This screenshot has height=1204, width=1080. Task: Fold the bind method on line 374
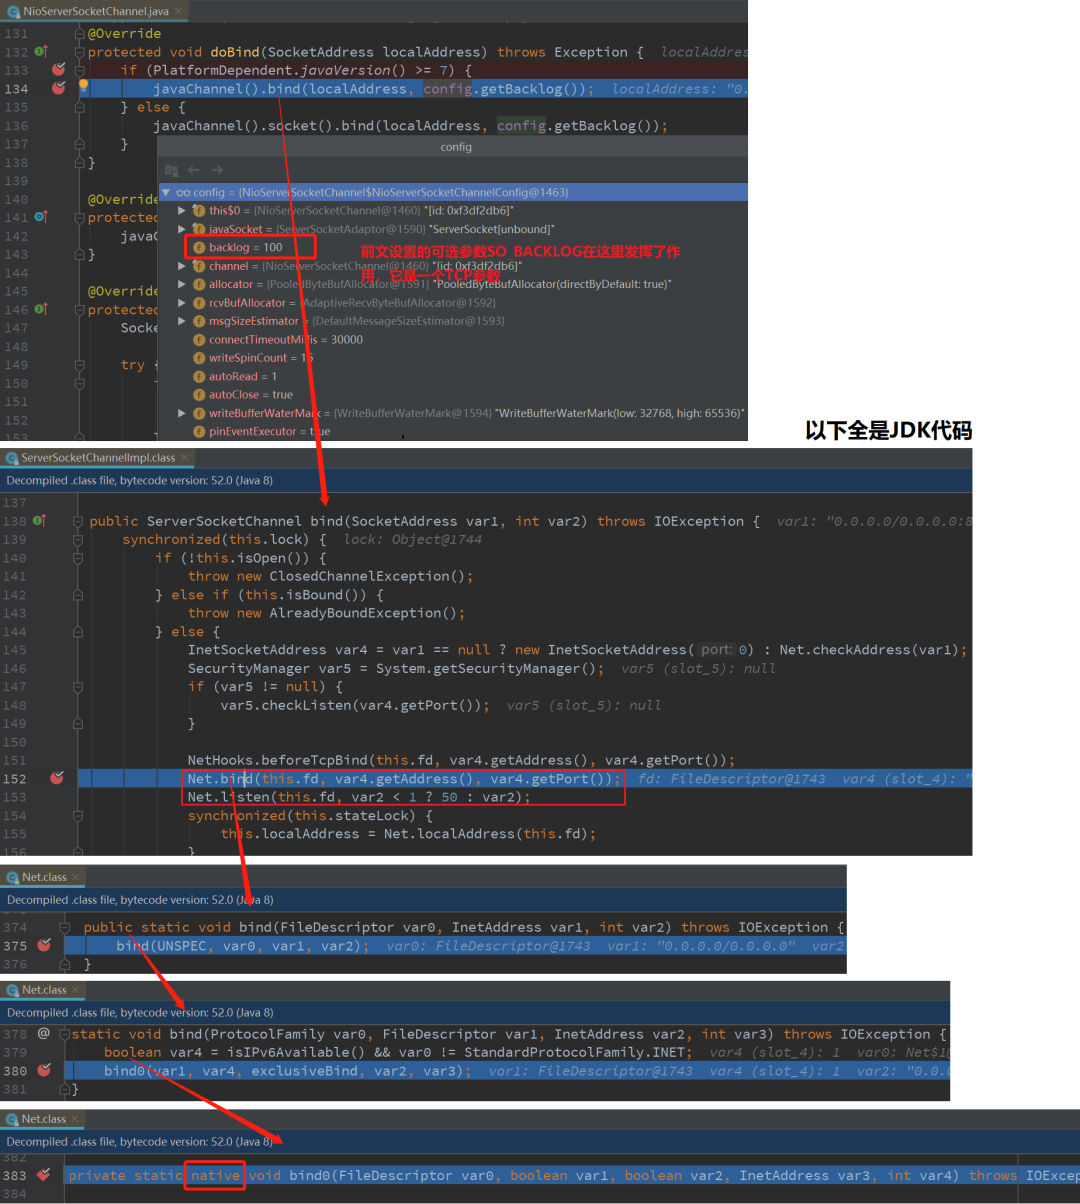pyautogui.click(x=66, y=927)
